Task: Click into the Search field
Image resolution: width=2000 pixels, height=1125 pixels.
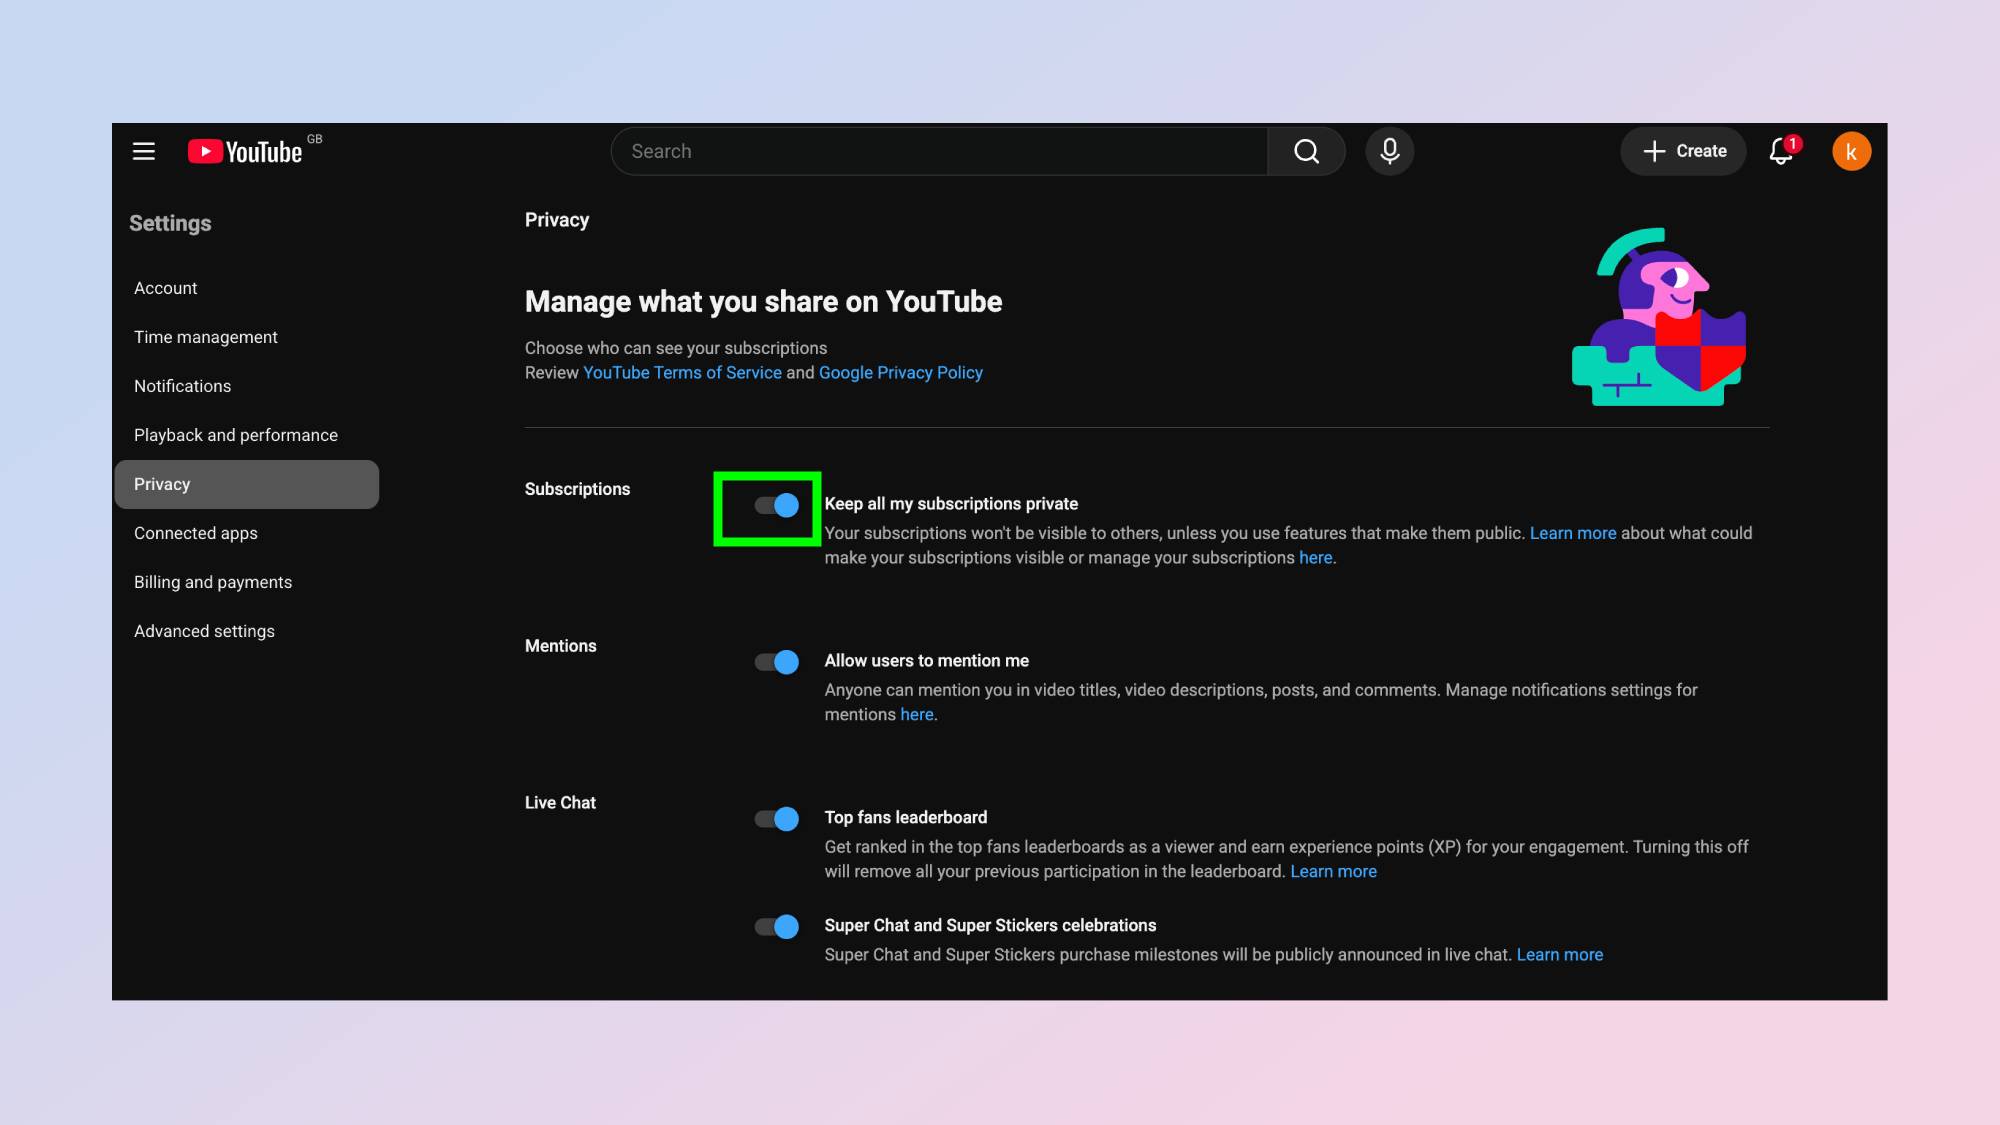Action: (x=939, y=151)
